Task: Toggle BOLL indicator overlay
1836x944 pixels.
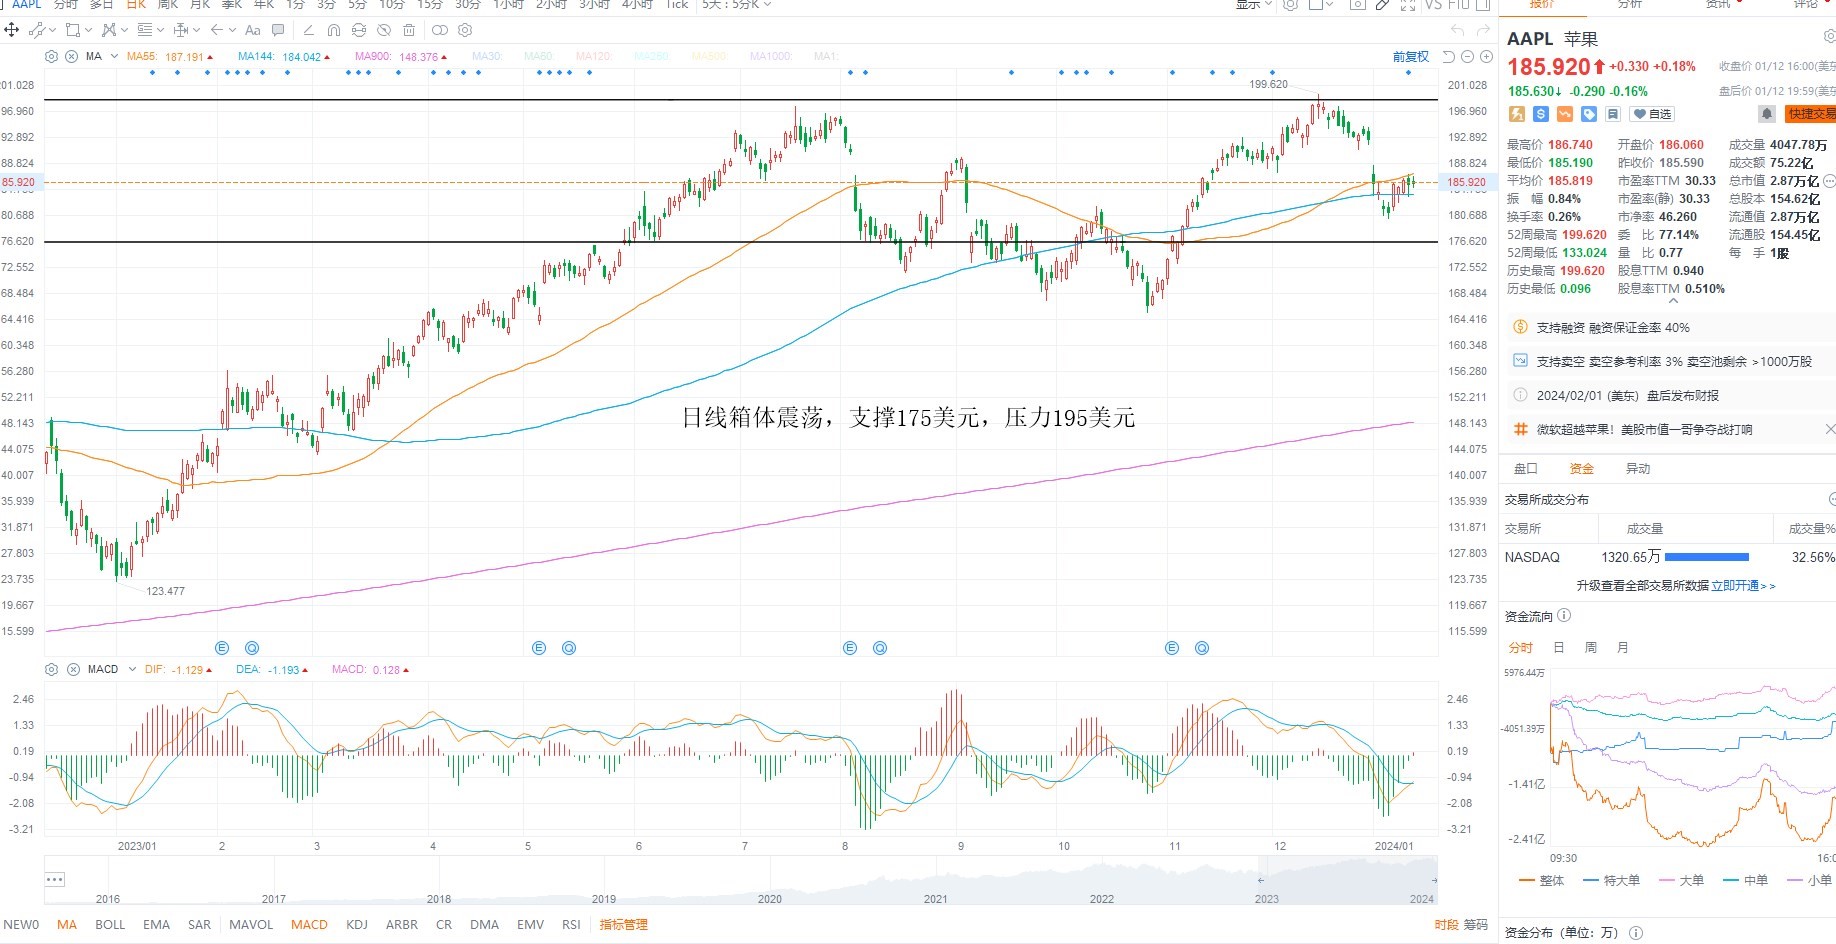Action: (x=110, y=925)
